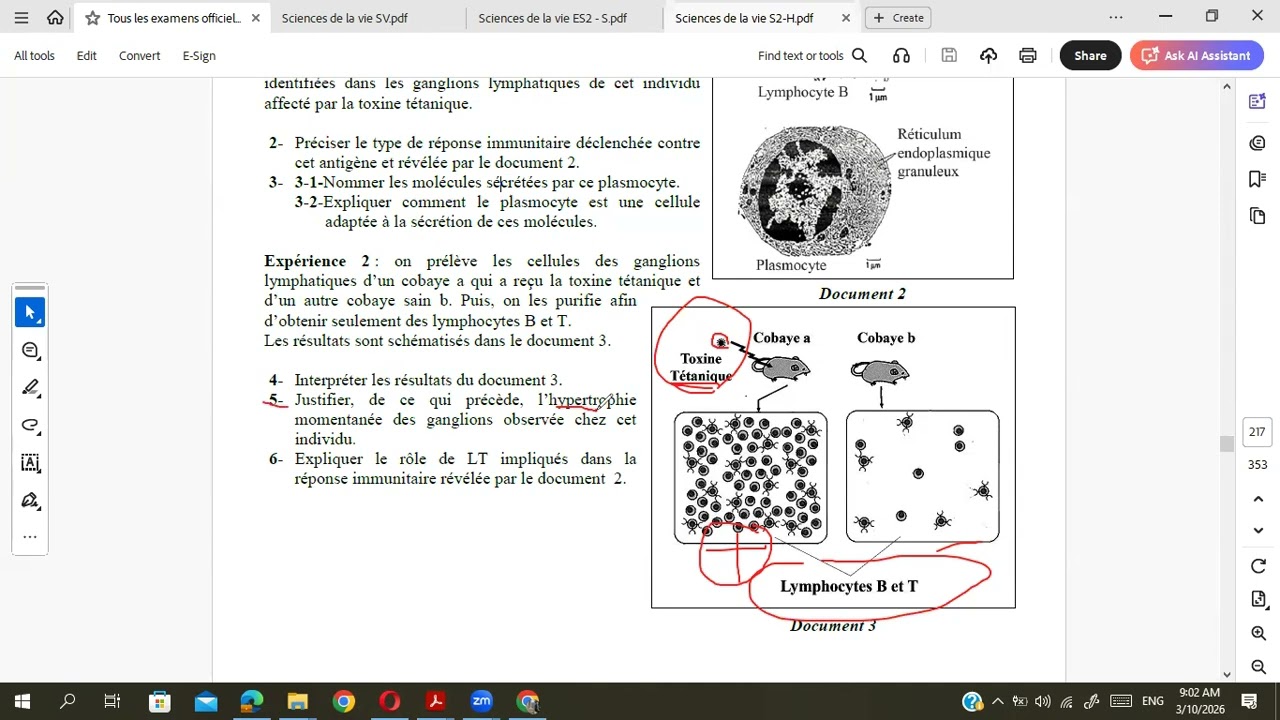
Task: Open Mail app from taskbar
Action: click(x=206, y=701)
